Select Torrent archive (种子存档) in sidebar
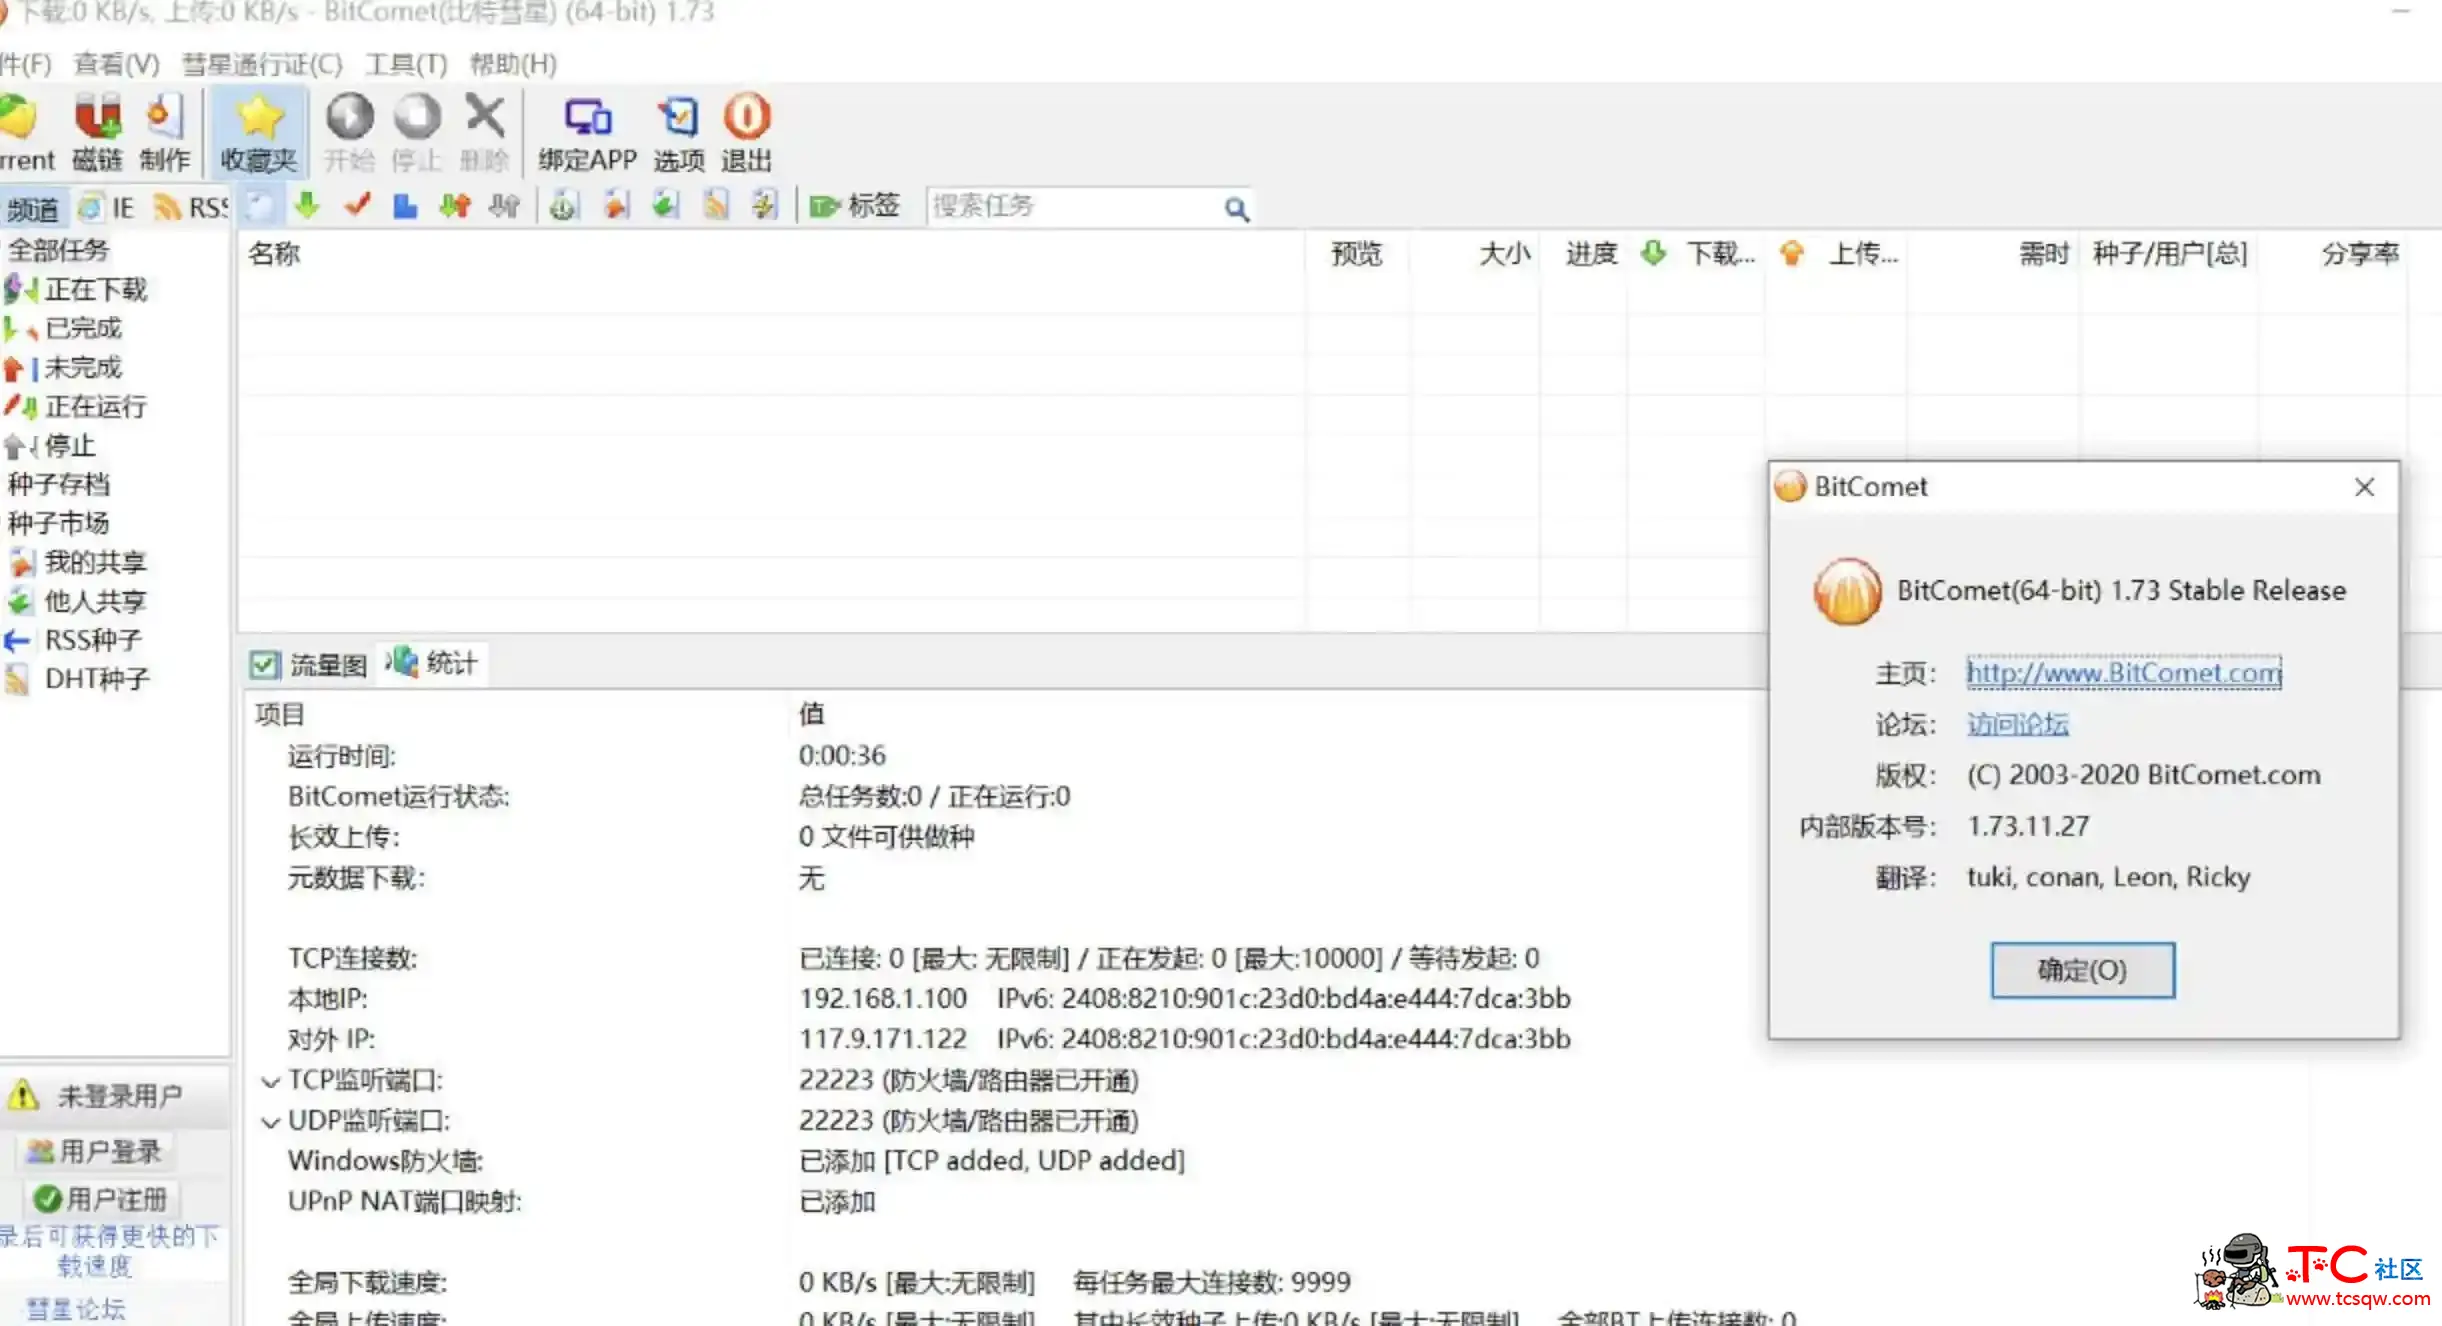 58,484
